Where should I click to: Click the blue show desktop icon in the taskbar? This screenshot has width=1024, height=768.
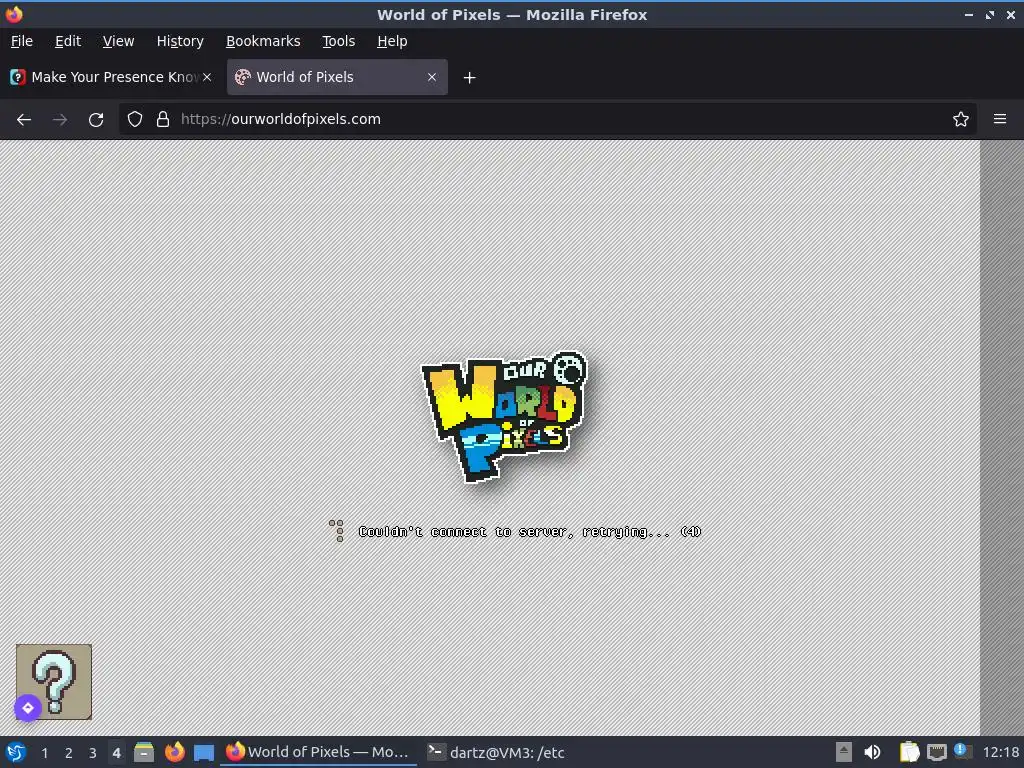tap(204, 753)
